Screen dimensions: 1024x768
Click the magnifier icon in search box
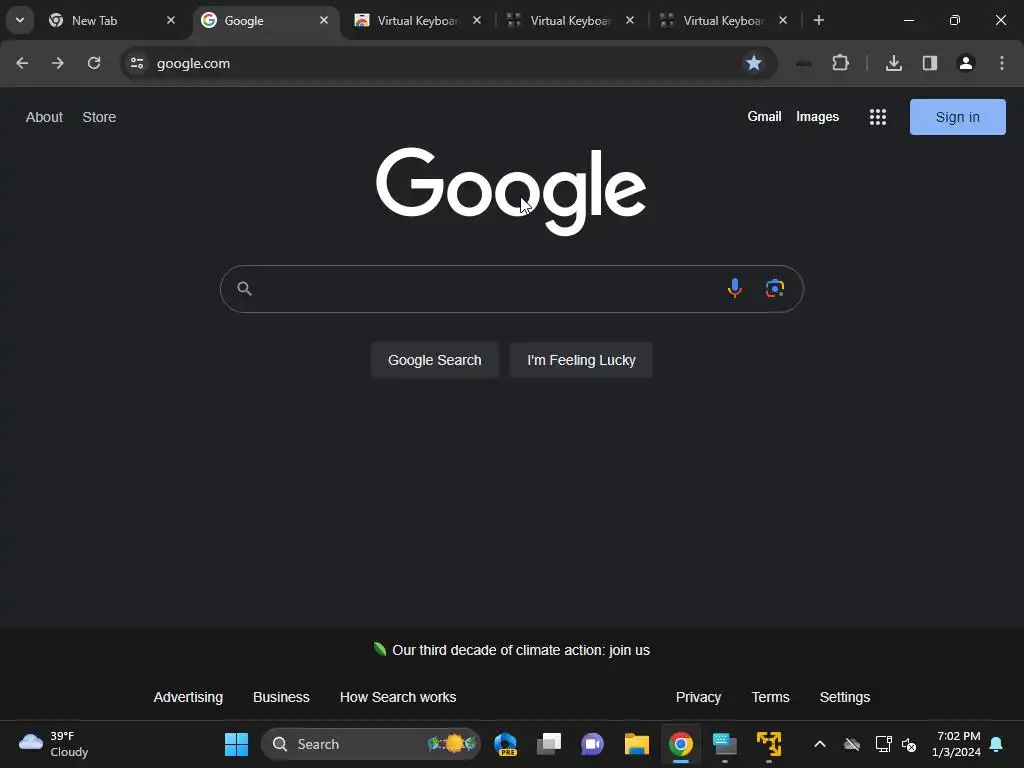pyautogui.click(x=244, y=289)
